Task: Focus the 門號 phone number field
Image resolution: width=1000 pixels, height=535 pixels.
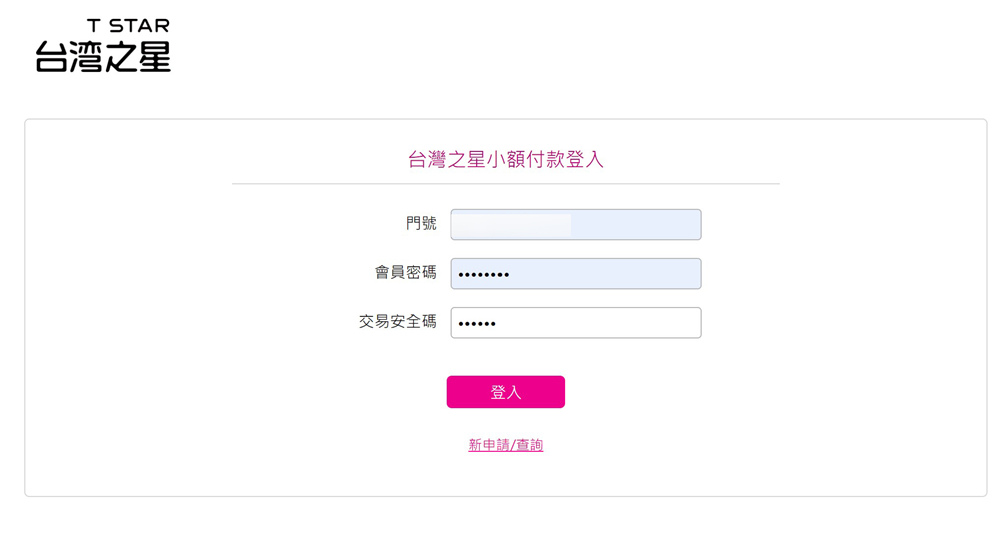Action: 575,225
